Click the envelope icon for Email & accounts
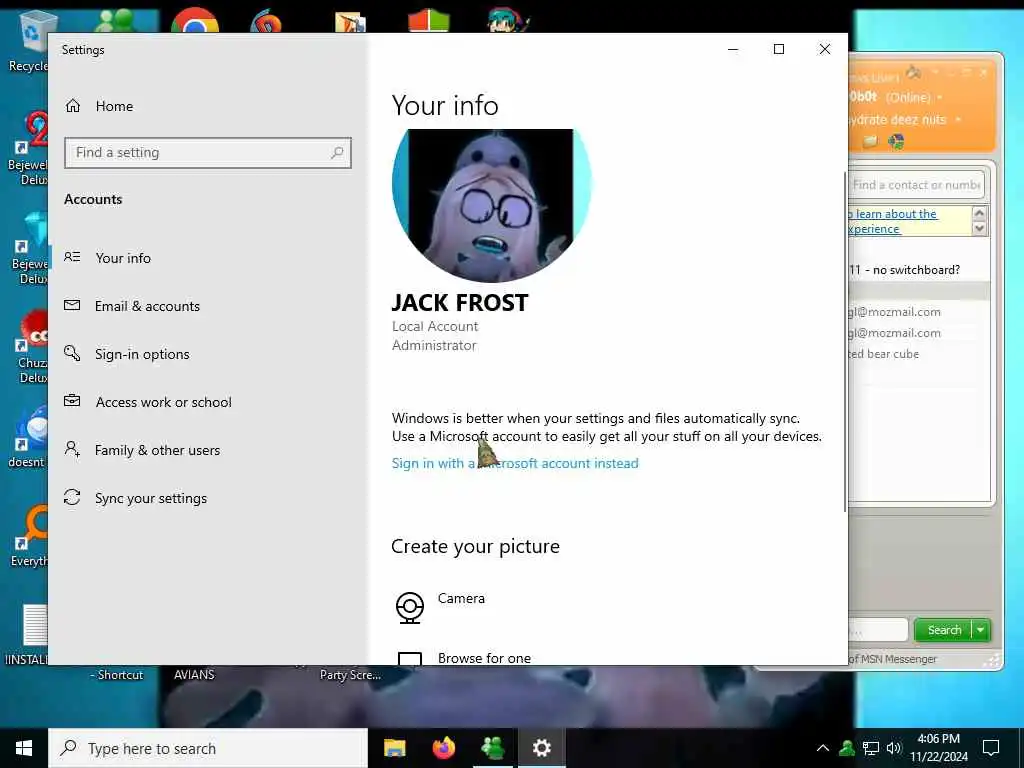 72,305
